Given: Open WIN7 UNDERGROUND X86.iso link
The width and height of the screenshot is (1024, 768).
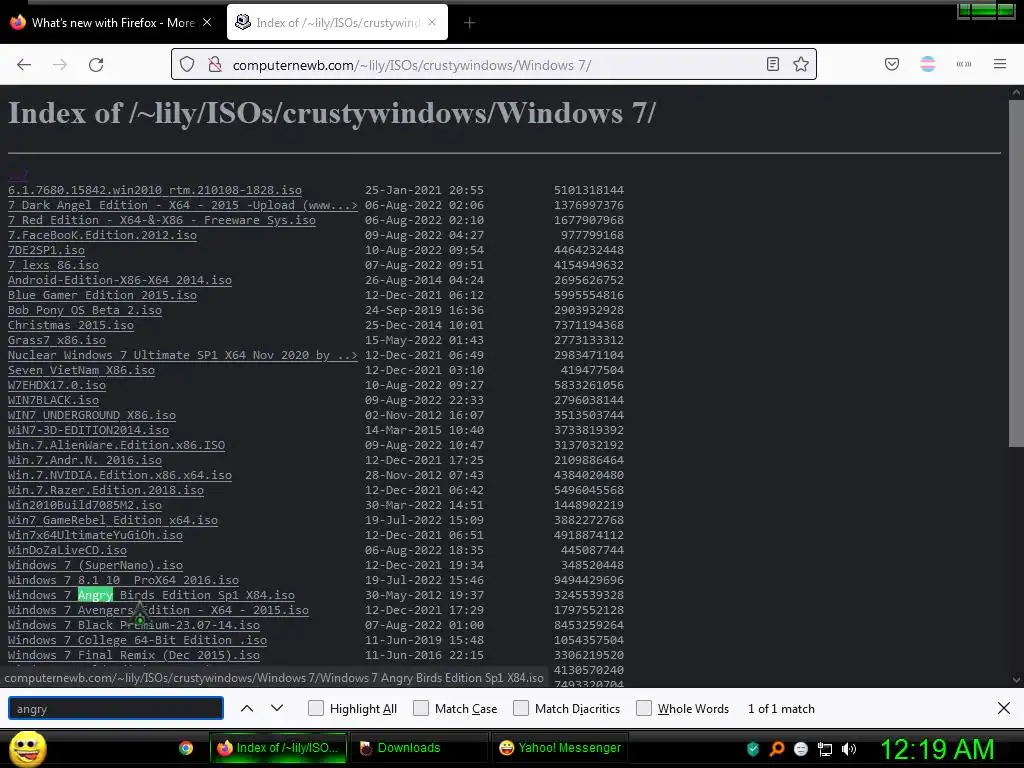Looking at the screenshot, I should click(92, 415).
